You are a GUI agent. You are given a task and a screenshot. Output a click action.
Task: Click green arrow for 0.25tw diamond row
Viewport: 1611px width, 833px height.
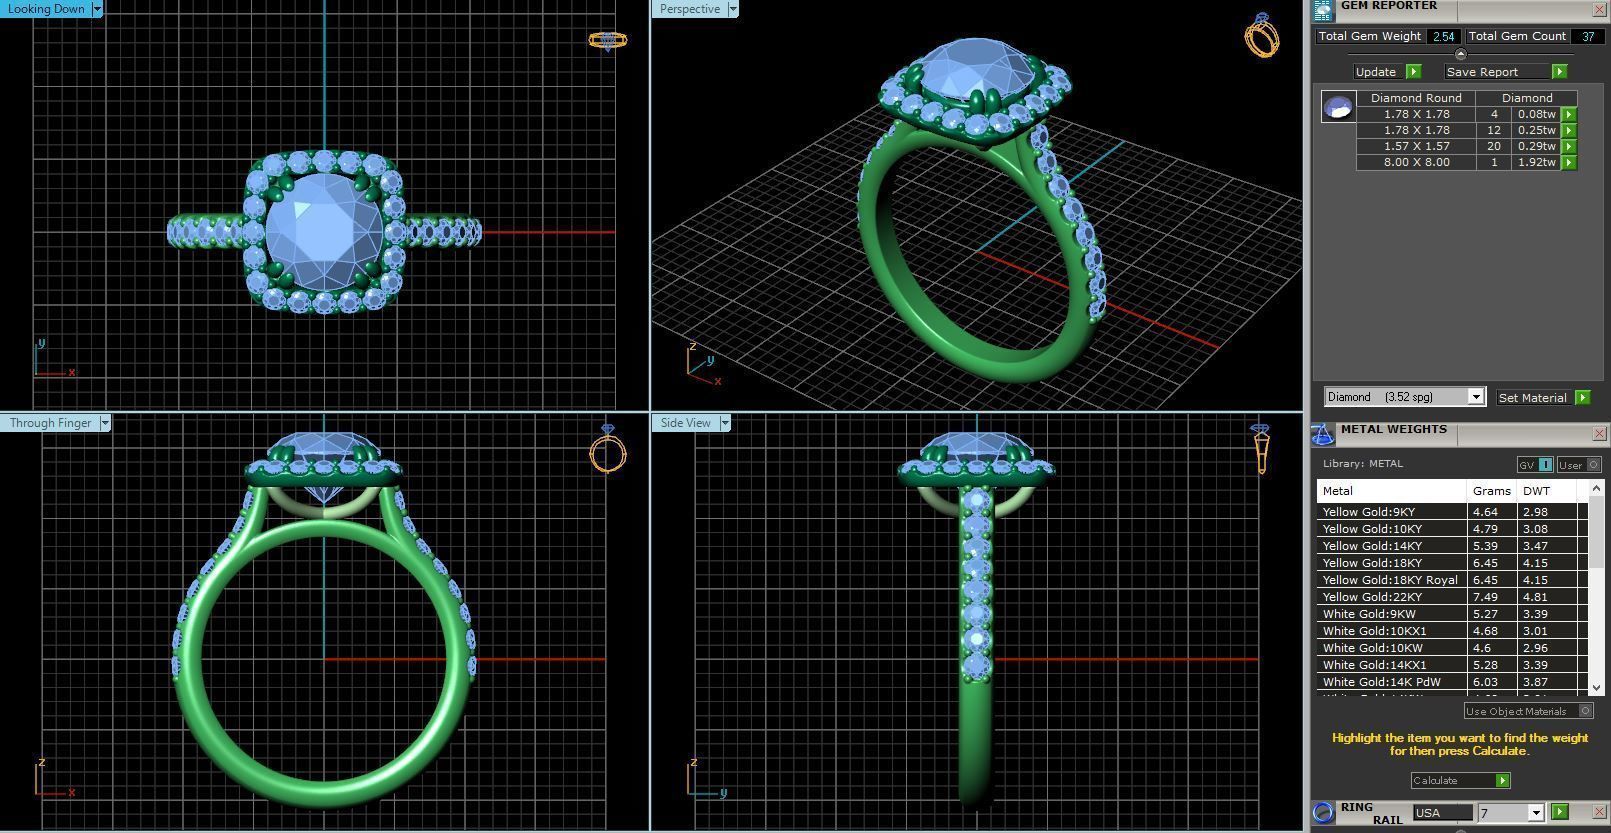click(1569, 130)
